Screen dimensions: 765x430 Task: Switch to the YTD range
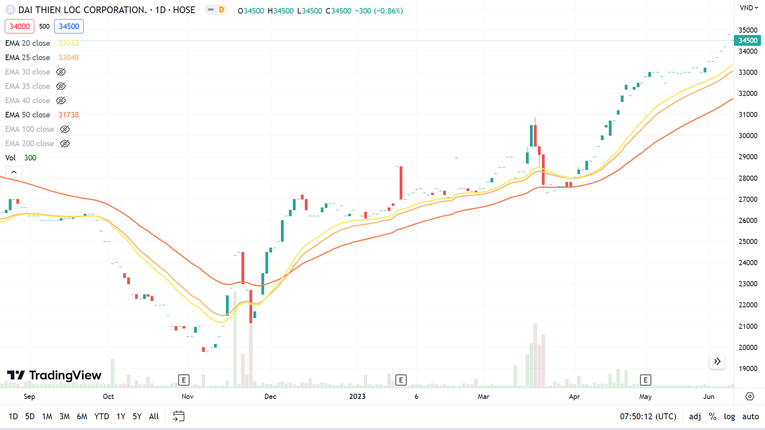(101, 416)
